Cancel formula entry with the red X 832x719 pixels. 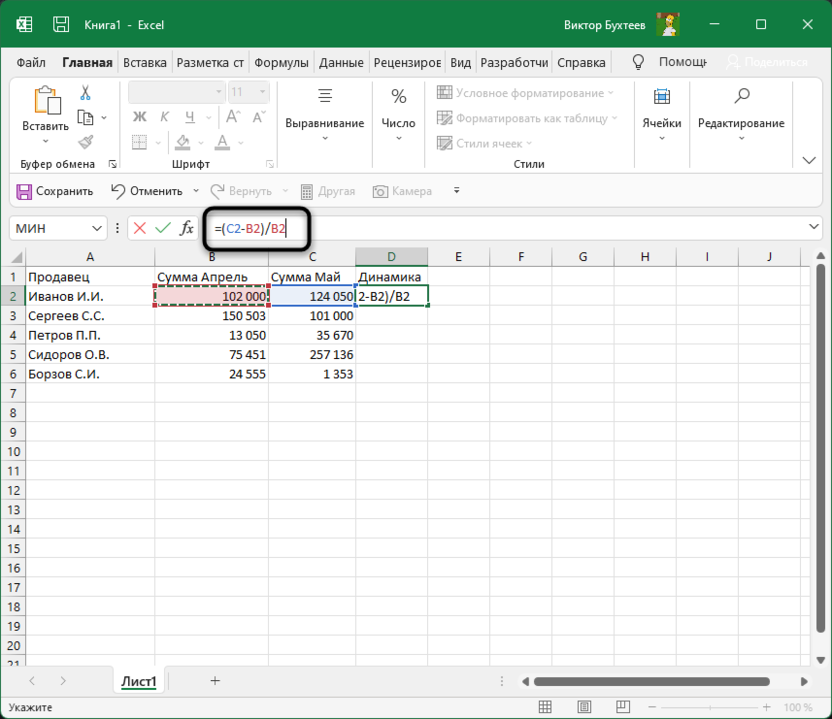140,228
